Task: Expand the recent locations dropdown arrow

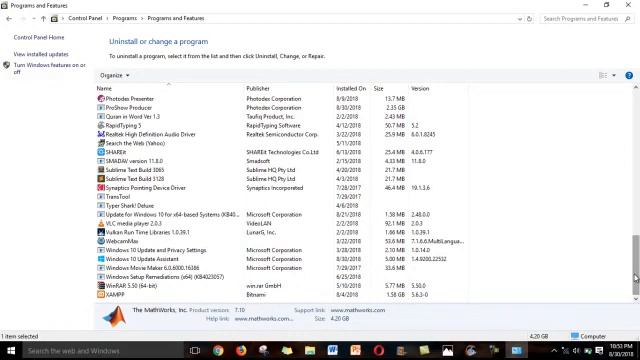Action: (x=33, y=19)
